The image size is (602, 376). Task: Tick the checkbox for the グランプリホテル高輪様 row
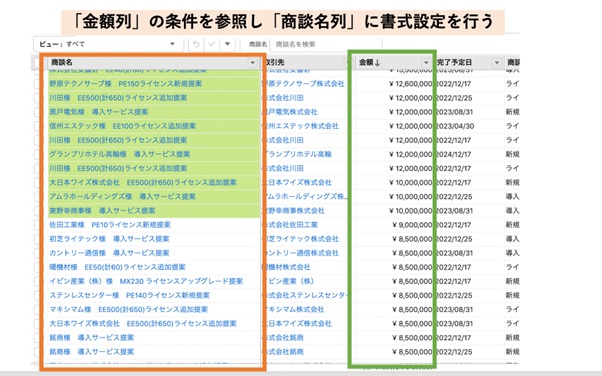click(x=37, y=154)
